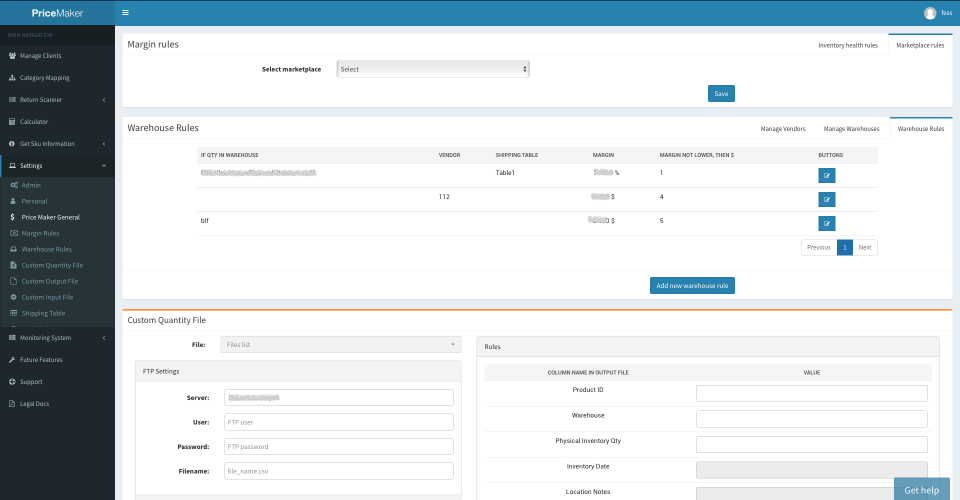Edit the vendor 112 warehouse rule
This screenshot has height=500, width=960.
tap(827, 200)
